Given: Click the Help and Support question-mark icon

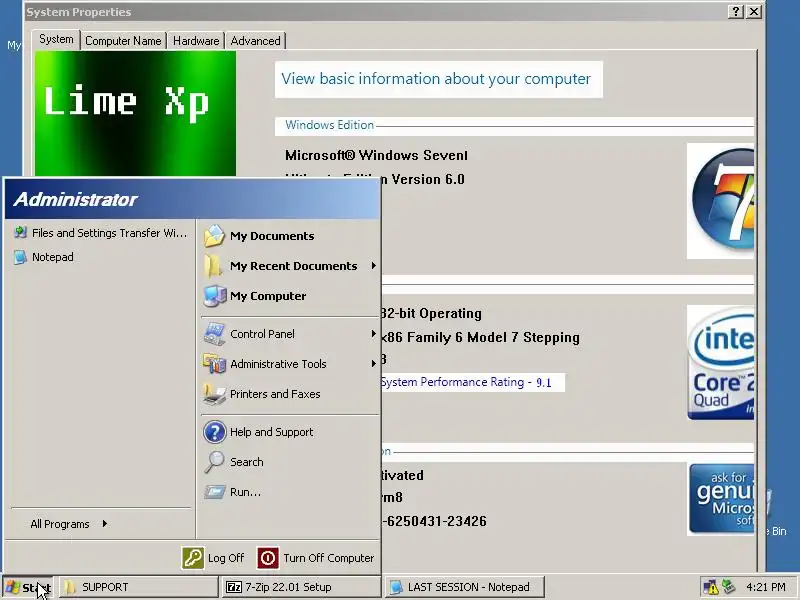Looking at the screenshot, I should pyautogui.click(x=215, y=432).
